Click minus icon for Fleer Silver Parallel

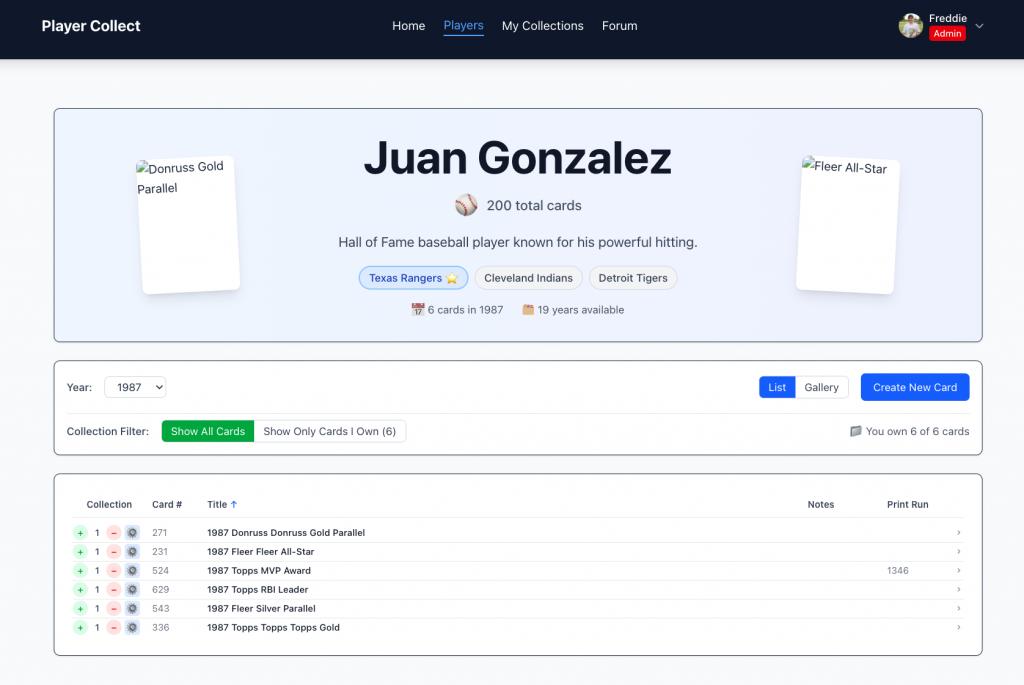pyautogui.click(x=114, y=609)
